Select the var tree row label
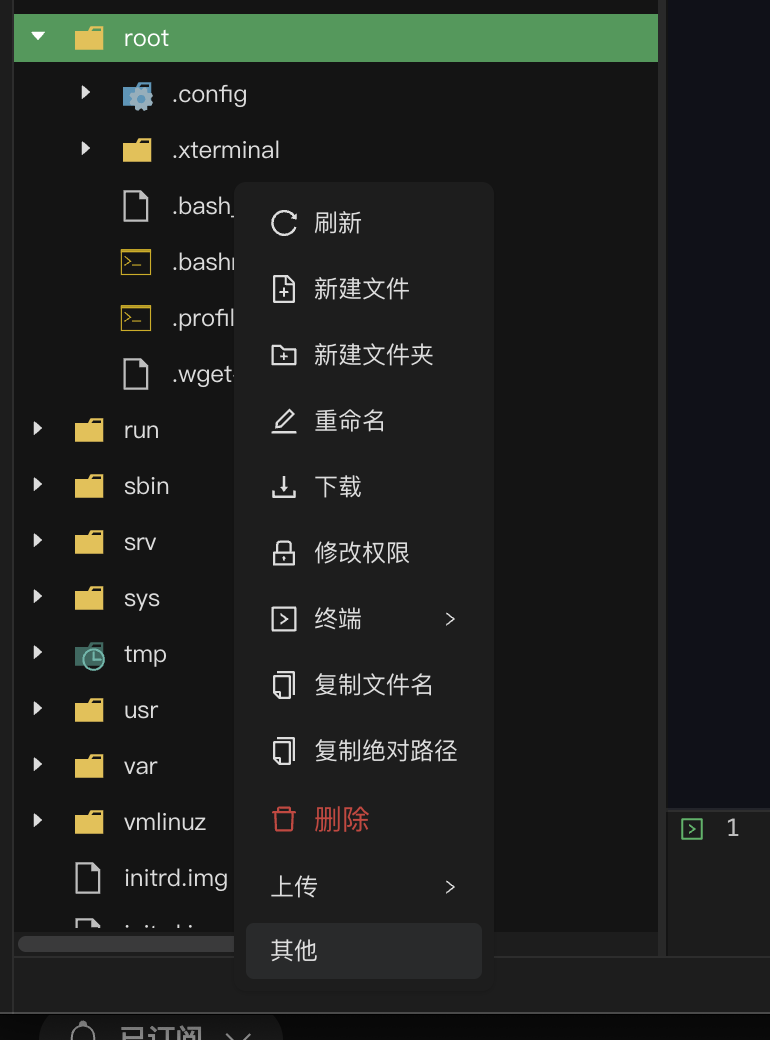 pos(141,767)
